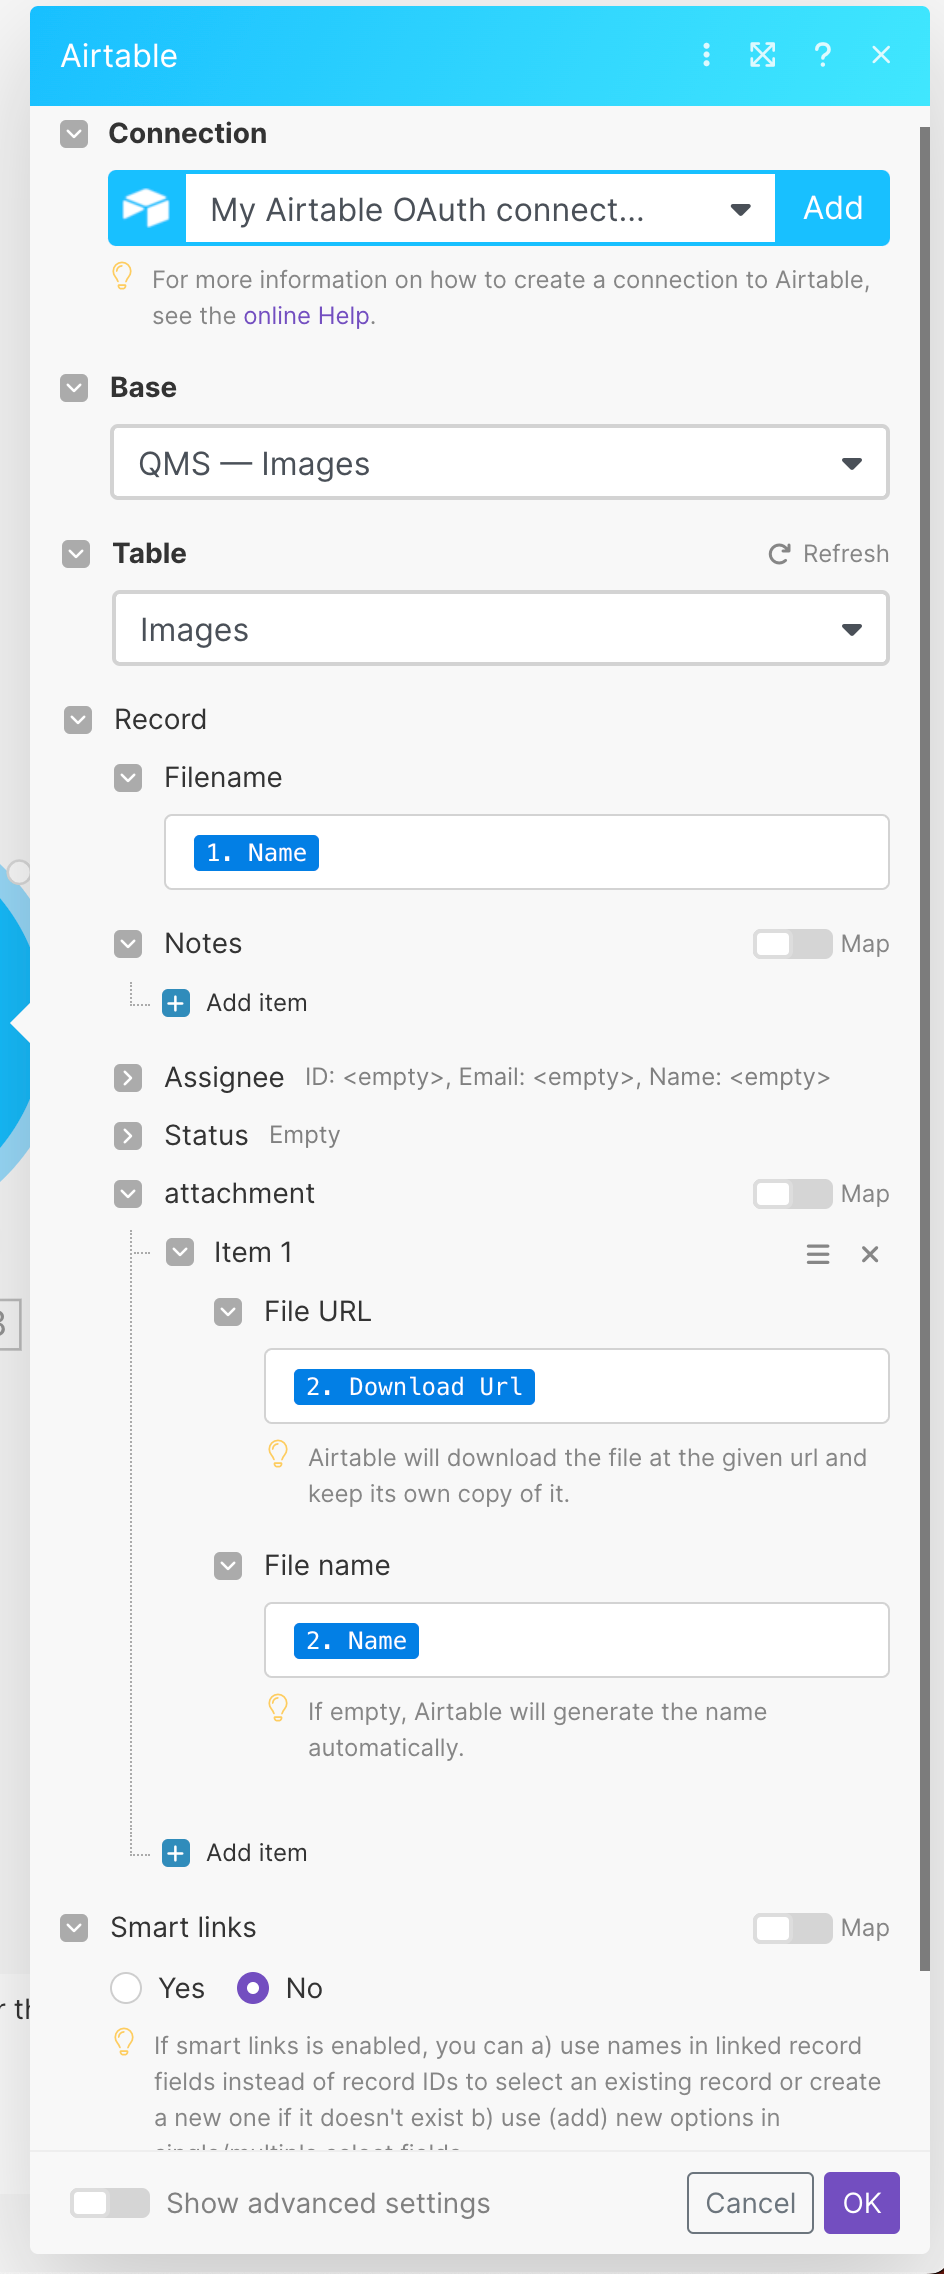
Task: Select No for Smart links
Action: click(x=253, y=1988)
